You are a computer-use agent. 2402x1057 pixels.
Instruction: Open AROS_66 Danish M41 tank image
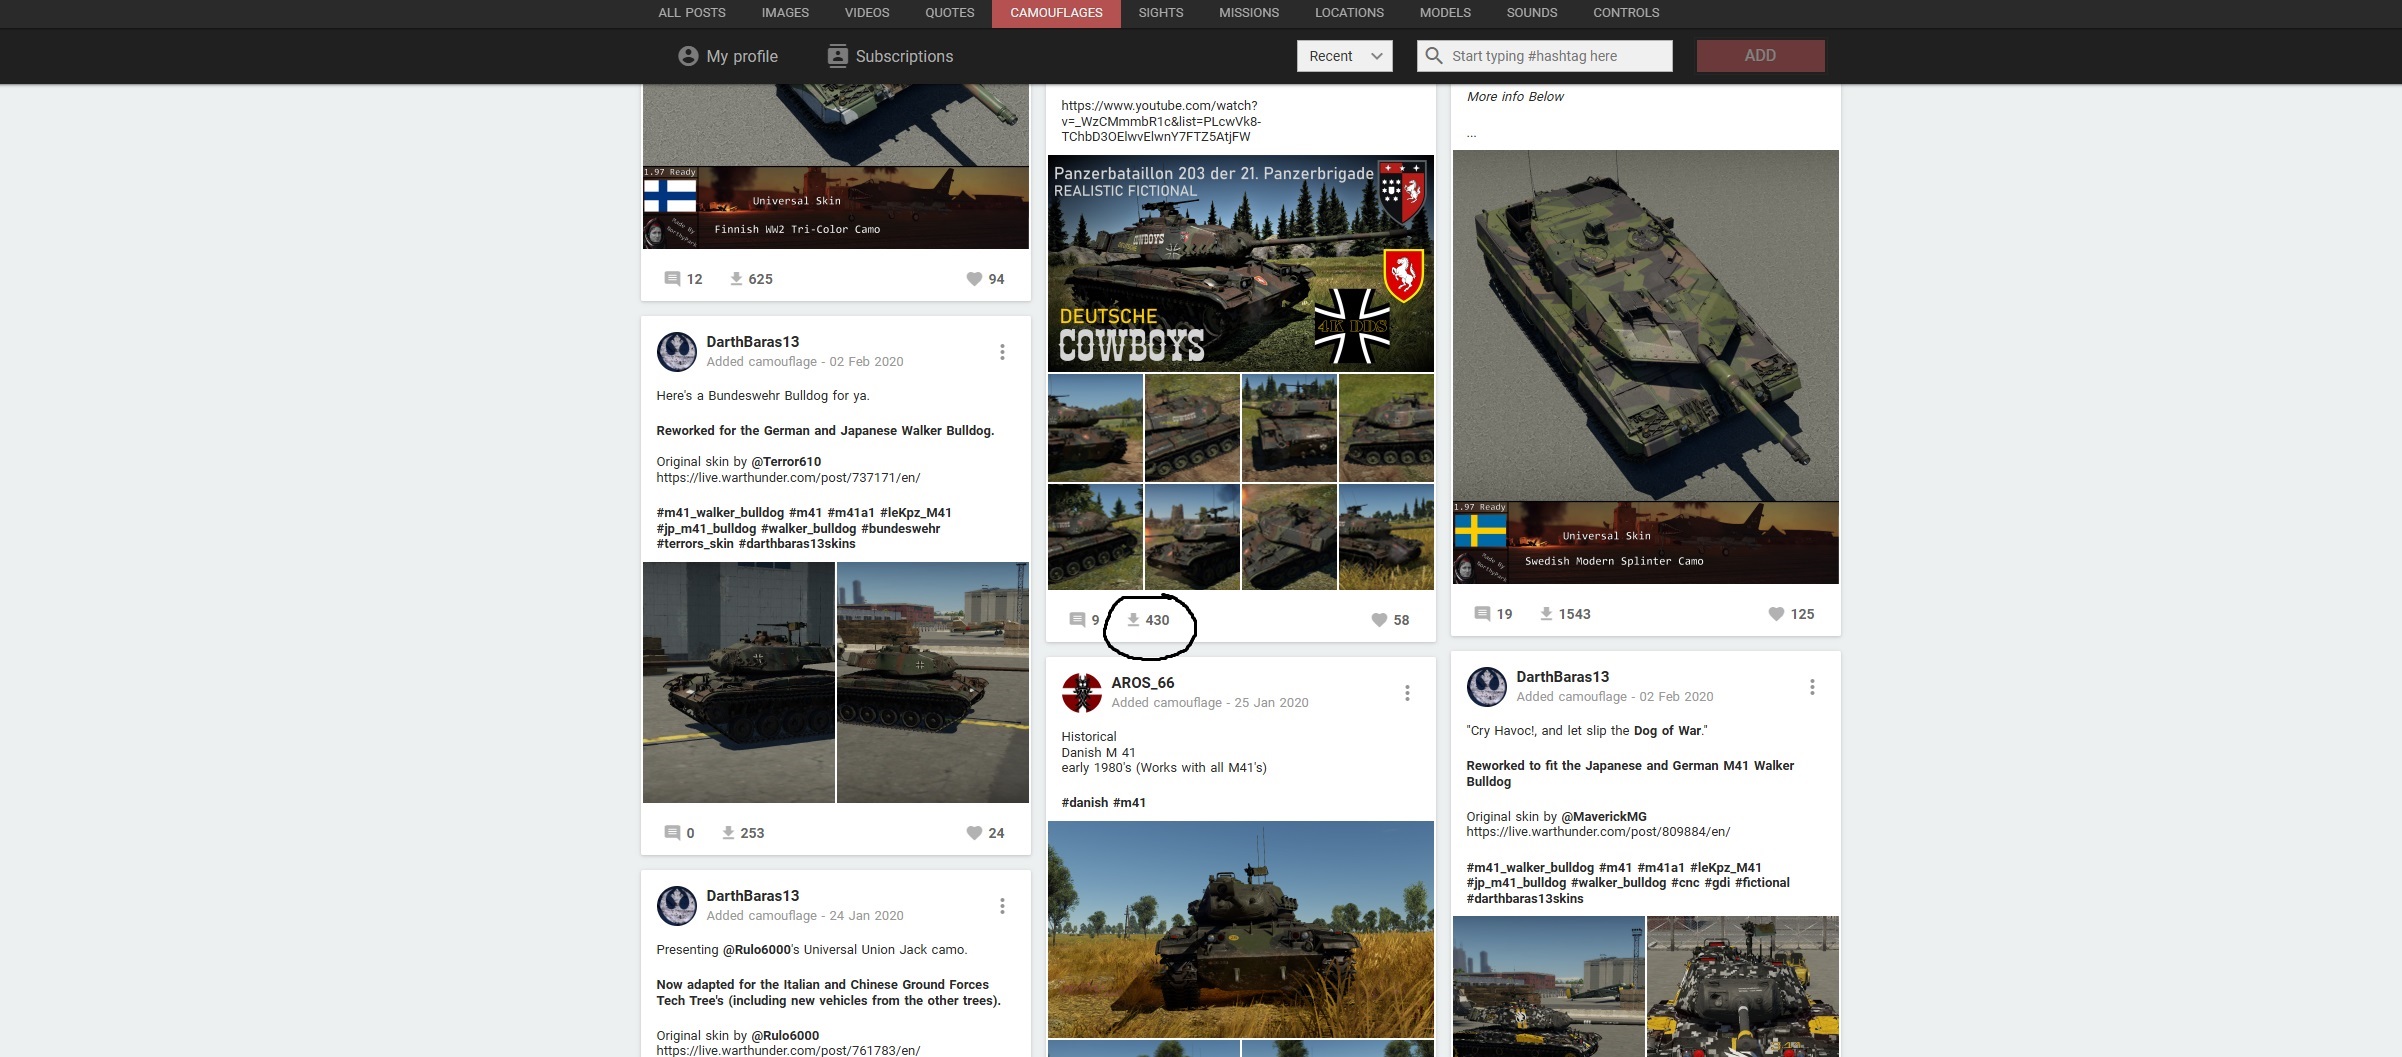pyautogui.click(x=1241, y=929)
